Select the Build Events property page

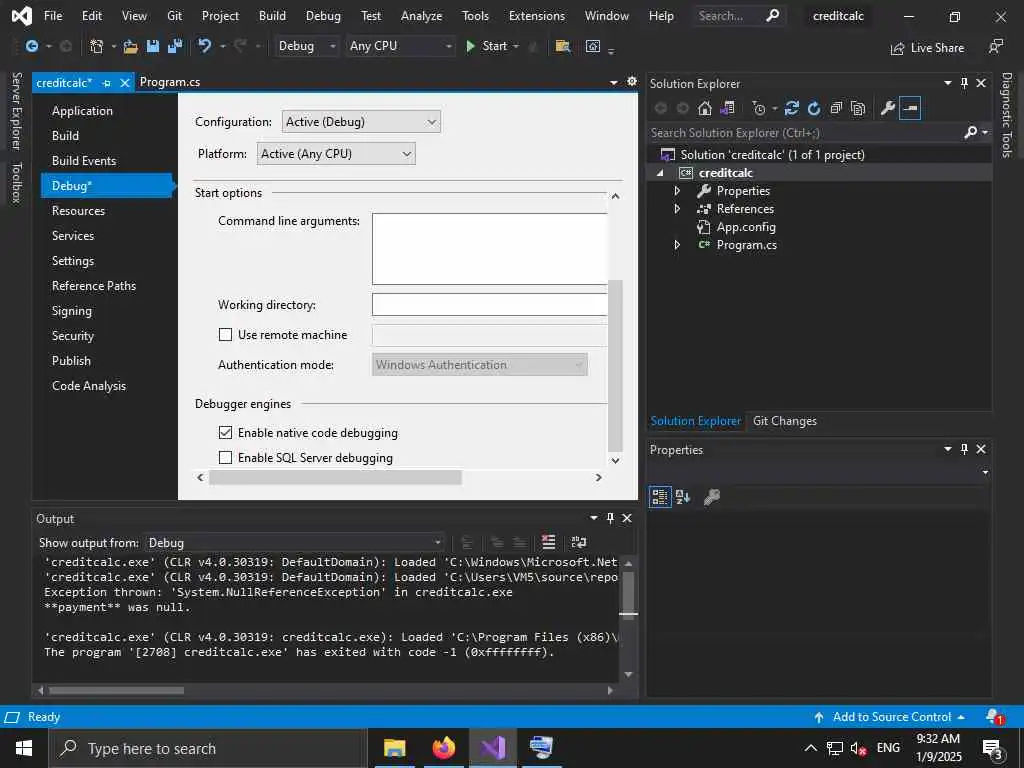[x=84, y=161]
